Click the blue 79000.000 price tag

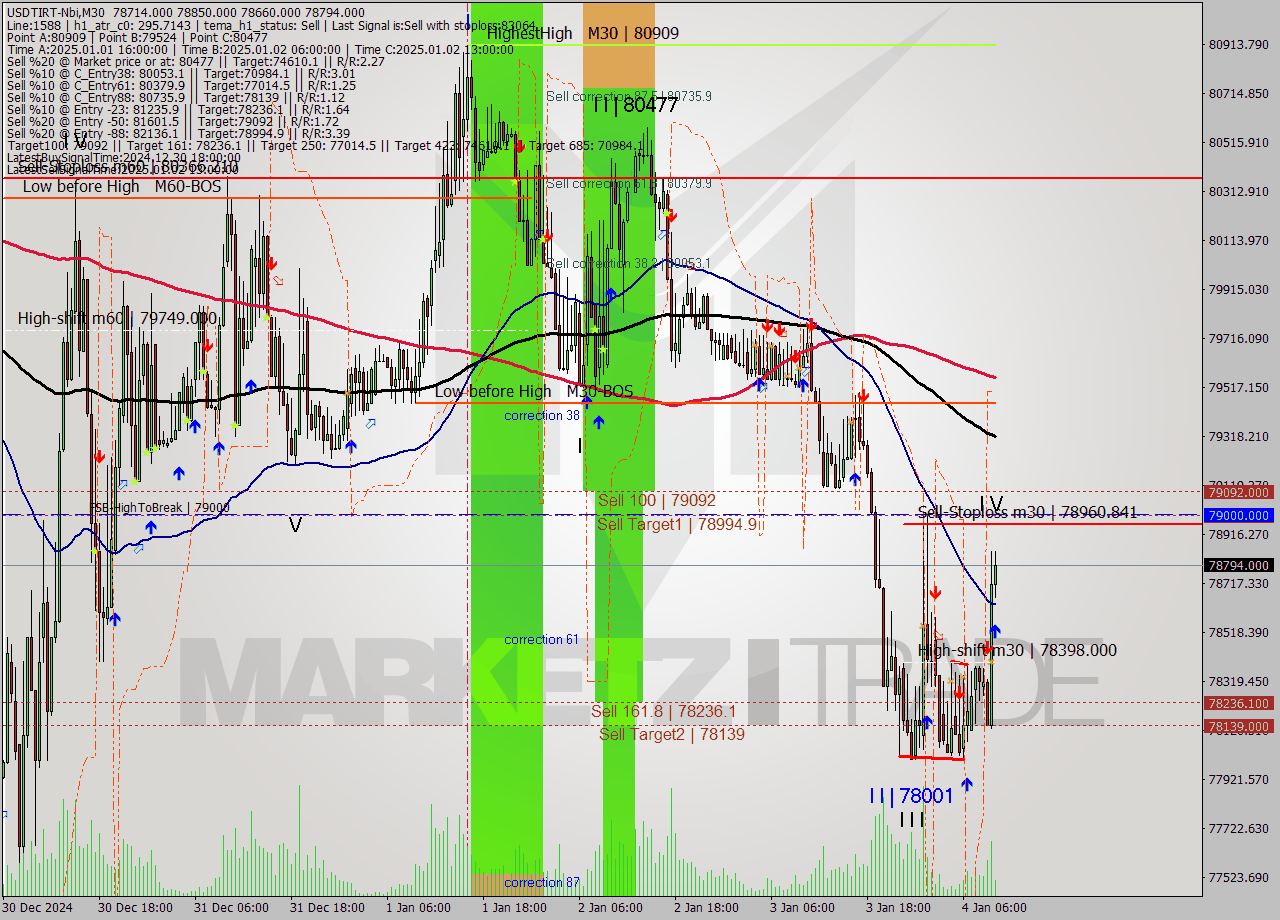[x=1239, y=515]
